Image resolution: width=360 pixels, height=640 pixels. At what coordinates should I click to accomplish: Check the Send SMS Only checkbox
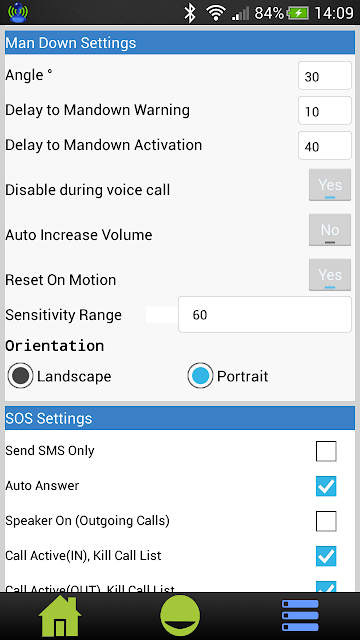point(326,451)
